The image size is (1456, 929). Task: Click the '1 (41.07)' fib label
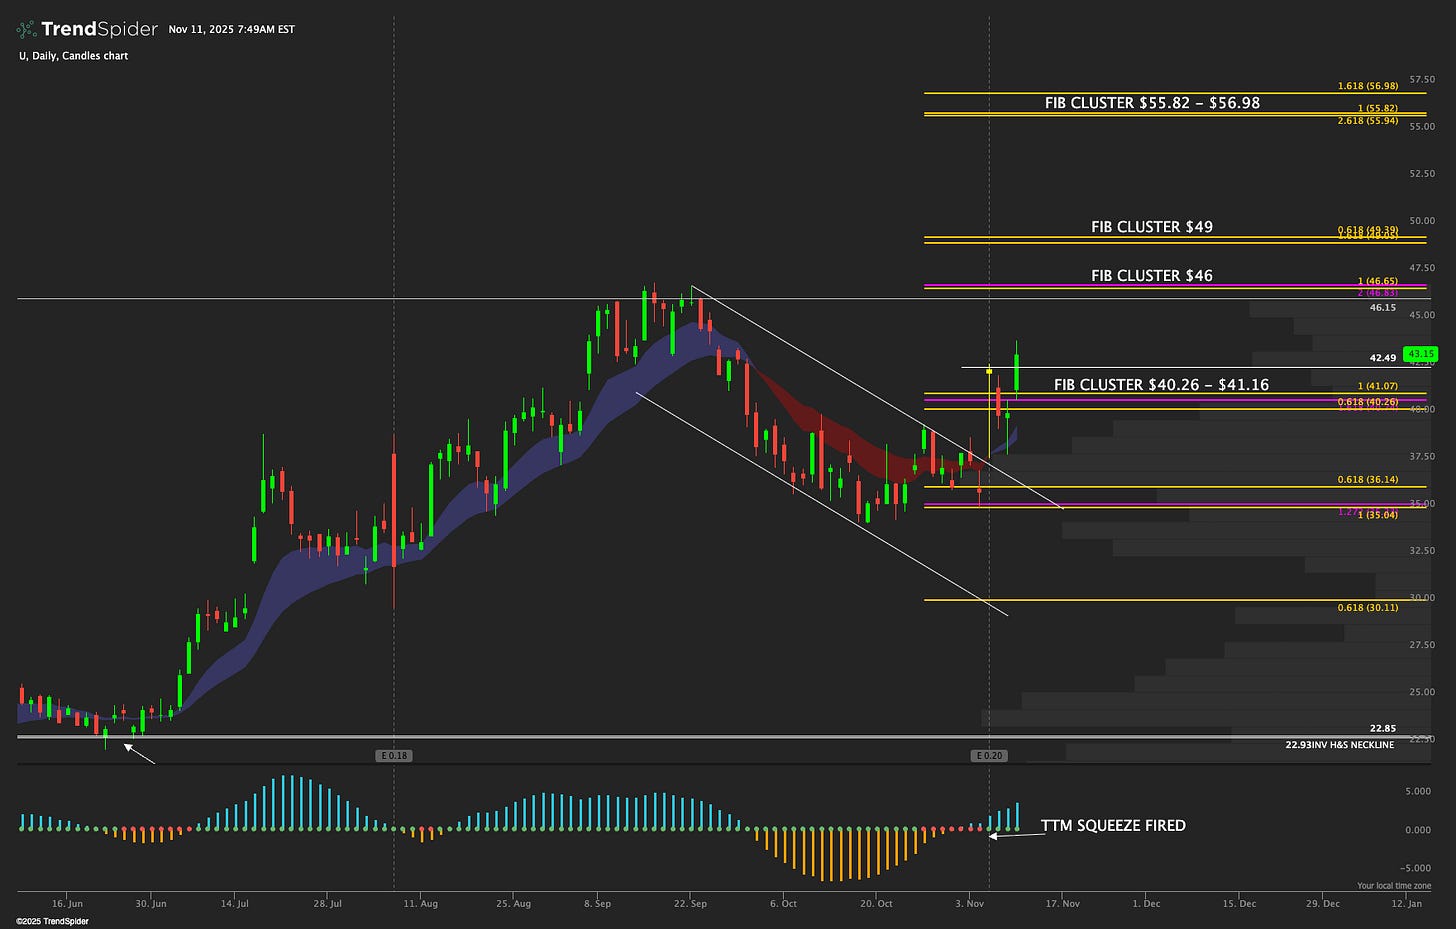1377,386
